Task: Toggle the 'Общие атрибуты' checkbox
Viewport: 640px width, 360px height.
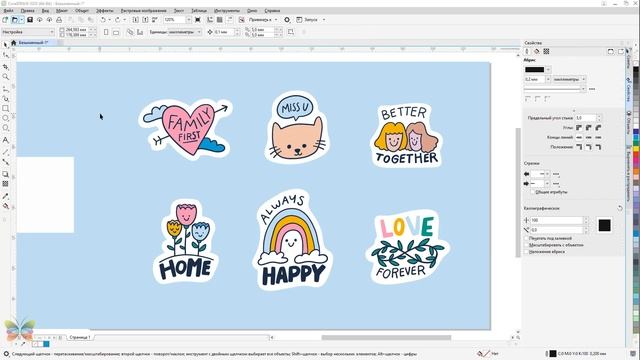Action: click(532, 192)
